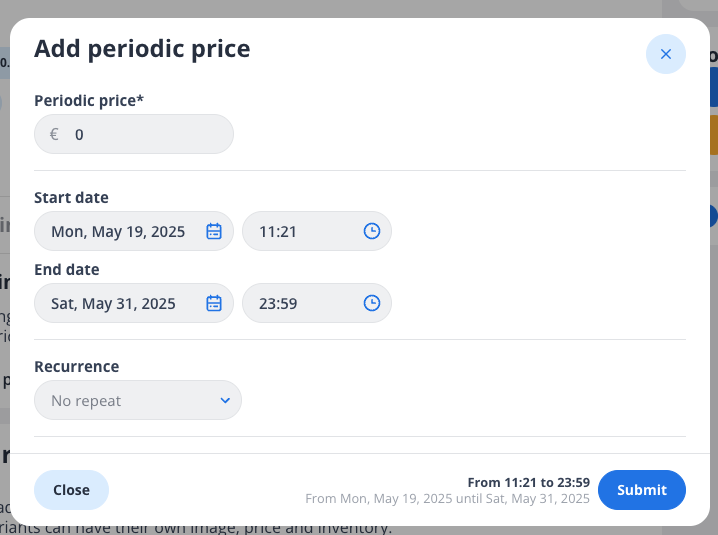The image size is (718, 535).
Task: Select the 'Sat, May 31, 2025' end date field
Action: pos(114,303)
